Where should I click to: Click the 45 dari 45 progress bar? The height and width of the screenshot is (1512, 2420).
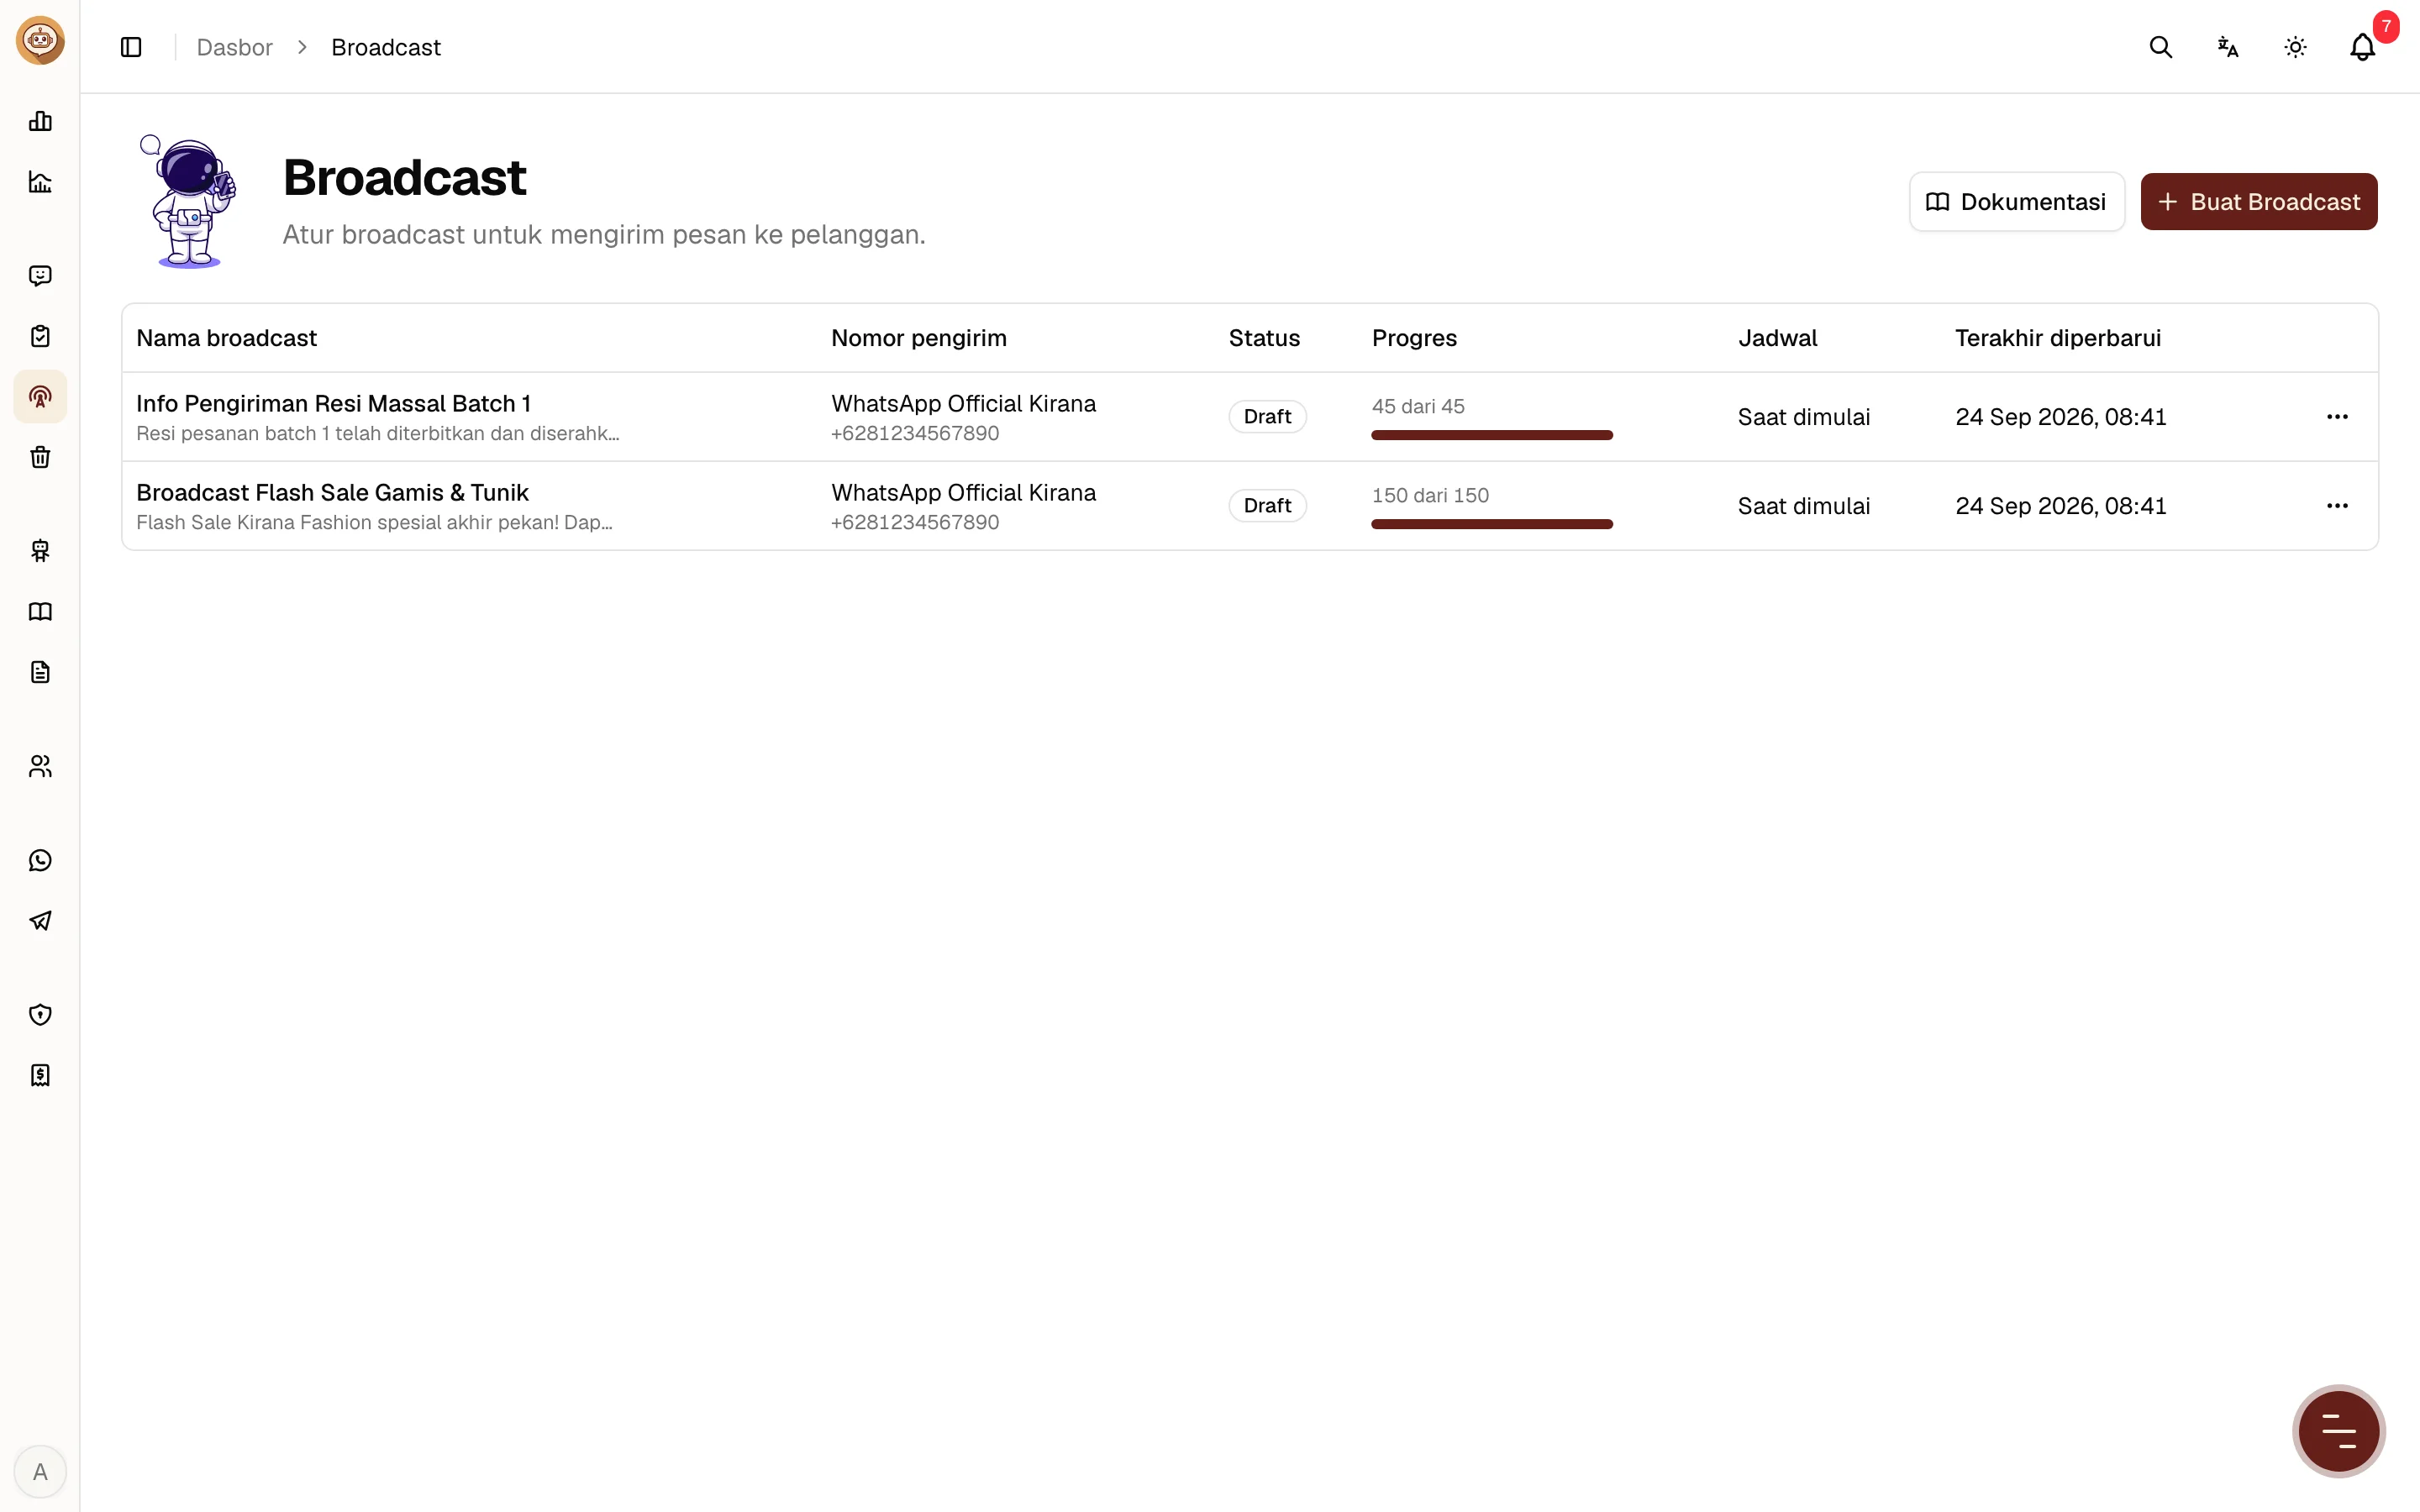click(1492, 435)
